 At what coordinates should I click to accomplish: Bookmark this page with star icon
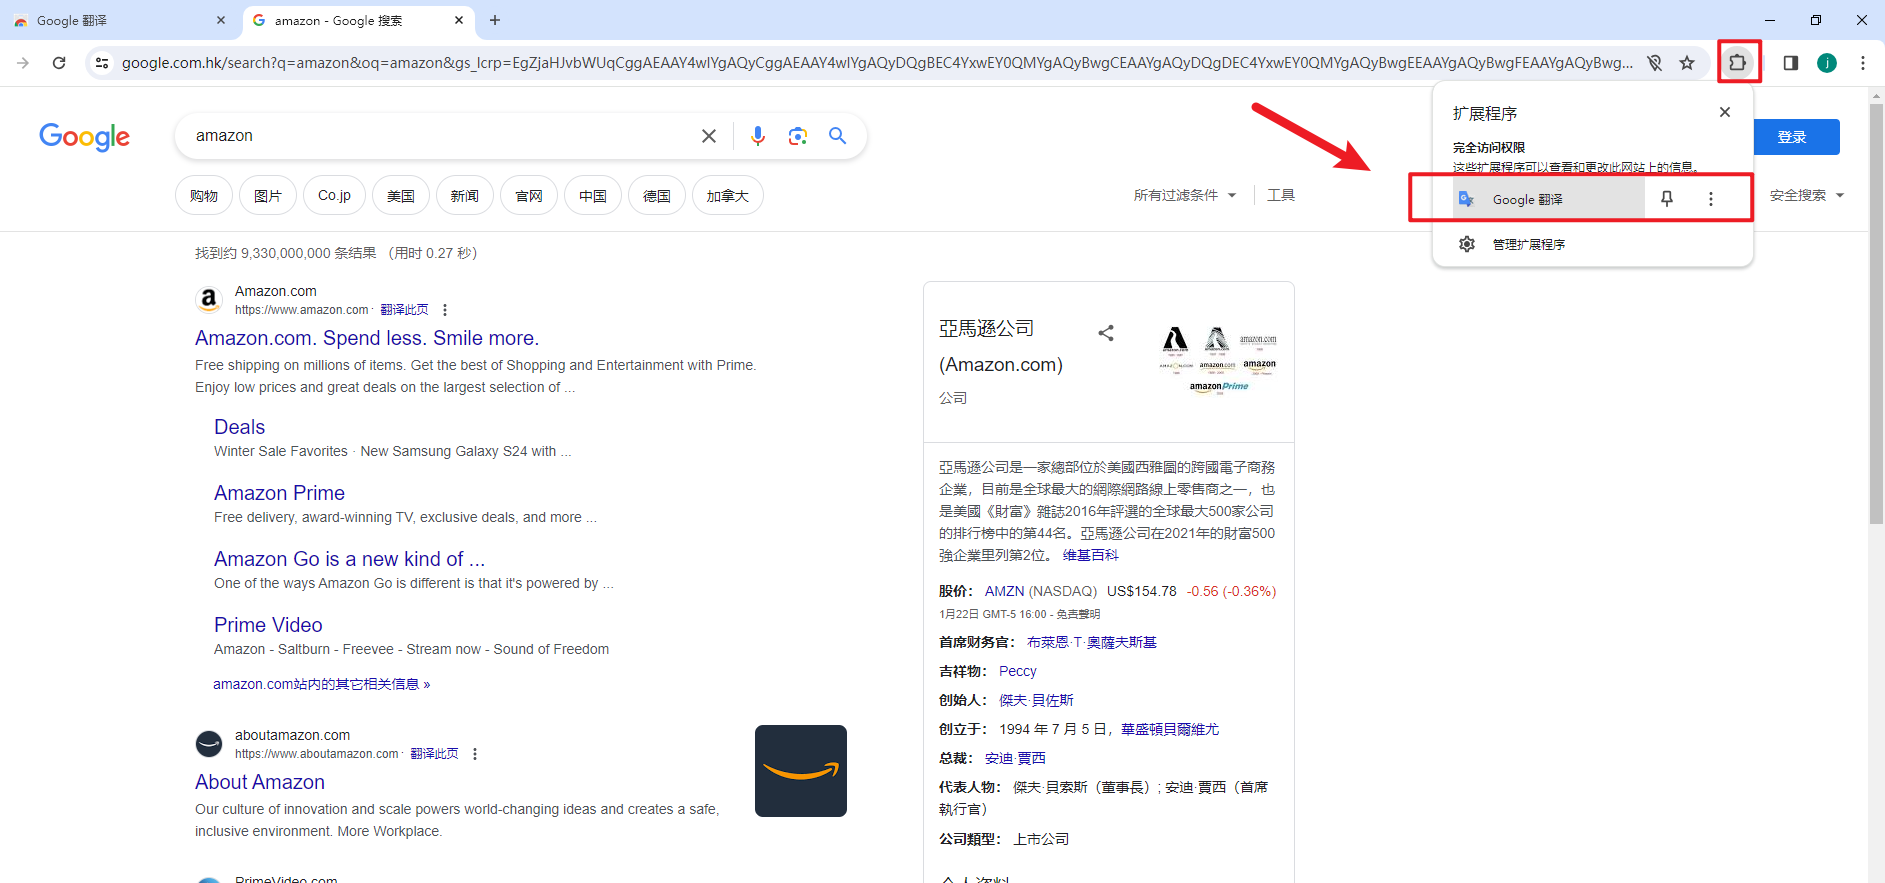click(x=1687, y=63)
